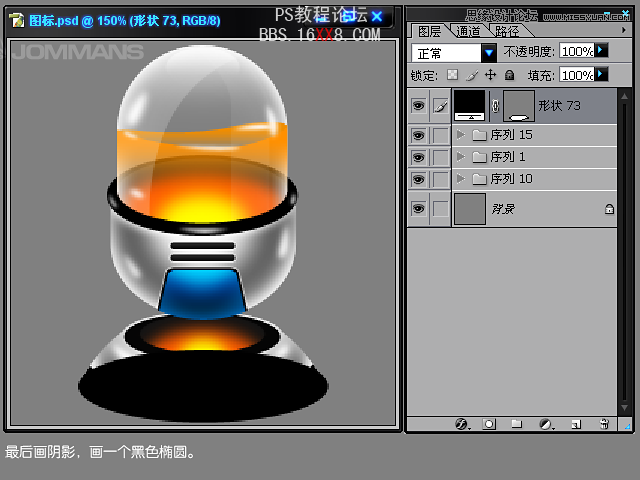Select the 形状 73 vector mask thumbnail
This screenshot has width=640, height=480.
pos(519,105)
